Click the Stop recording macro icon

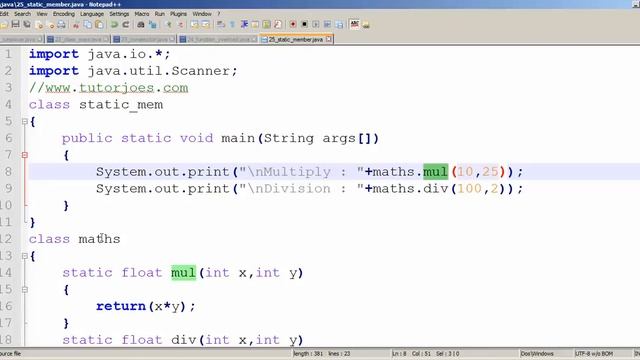tap(304, 24)
